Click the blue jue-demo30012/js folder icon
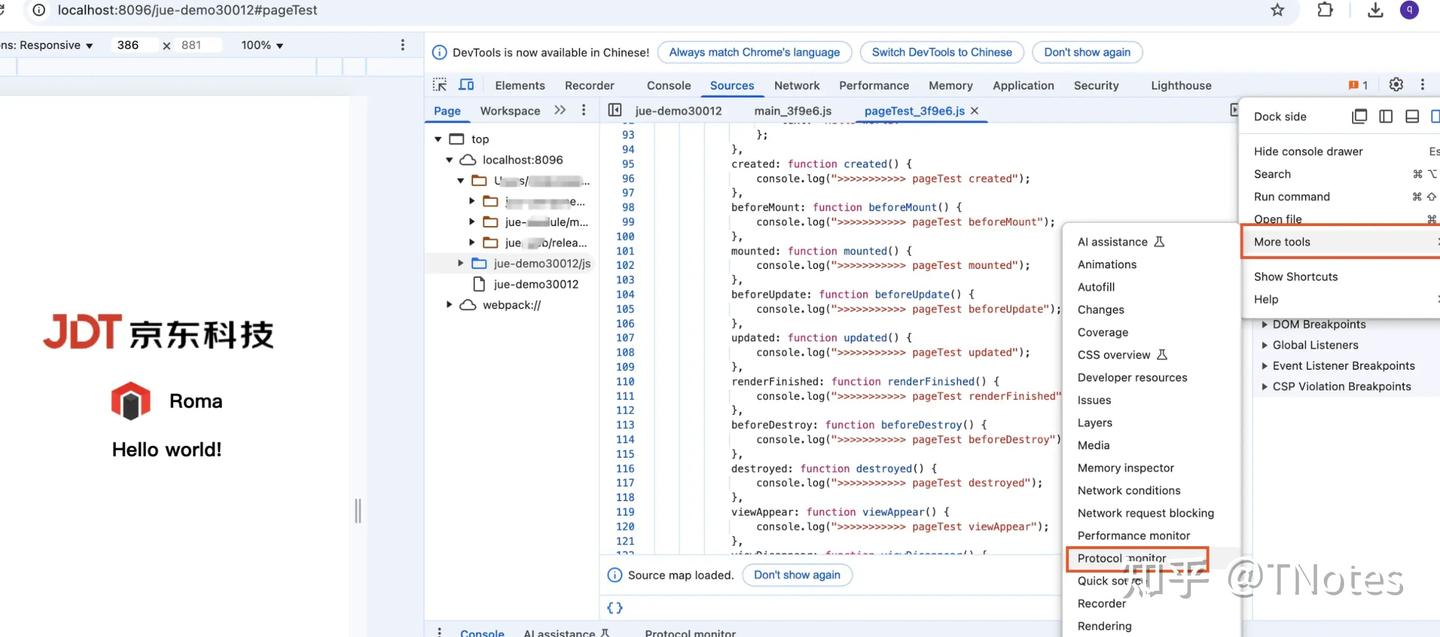This screenshot has height=637, width=1440. coord(478,263)
